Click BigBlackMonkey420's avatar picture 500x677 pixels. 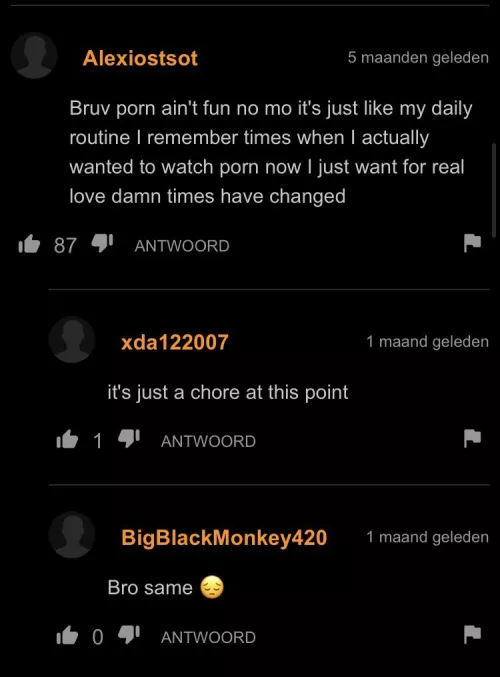coord(72,535)
